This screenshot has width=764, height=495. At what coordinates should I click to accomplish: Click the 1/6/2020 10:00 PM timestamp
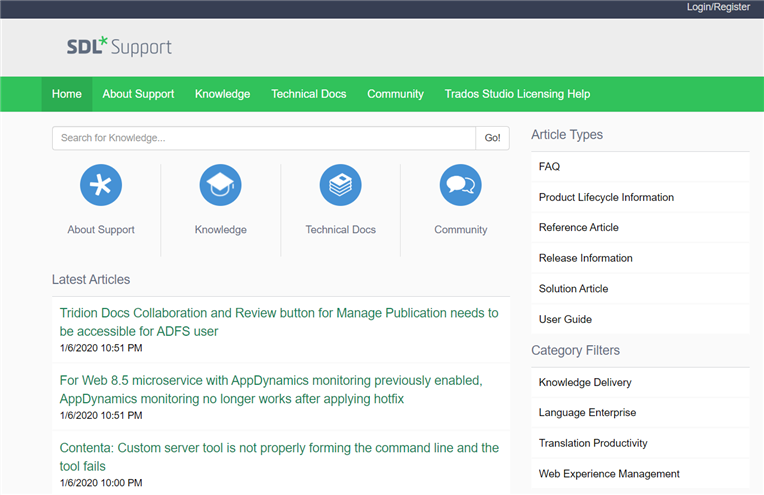point(101,483)
